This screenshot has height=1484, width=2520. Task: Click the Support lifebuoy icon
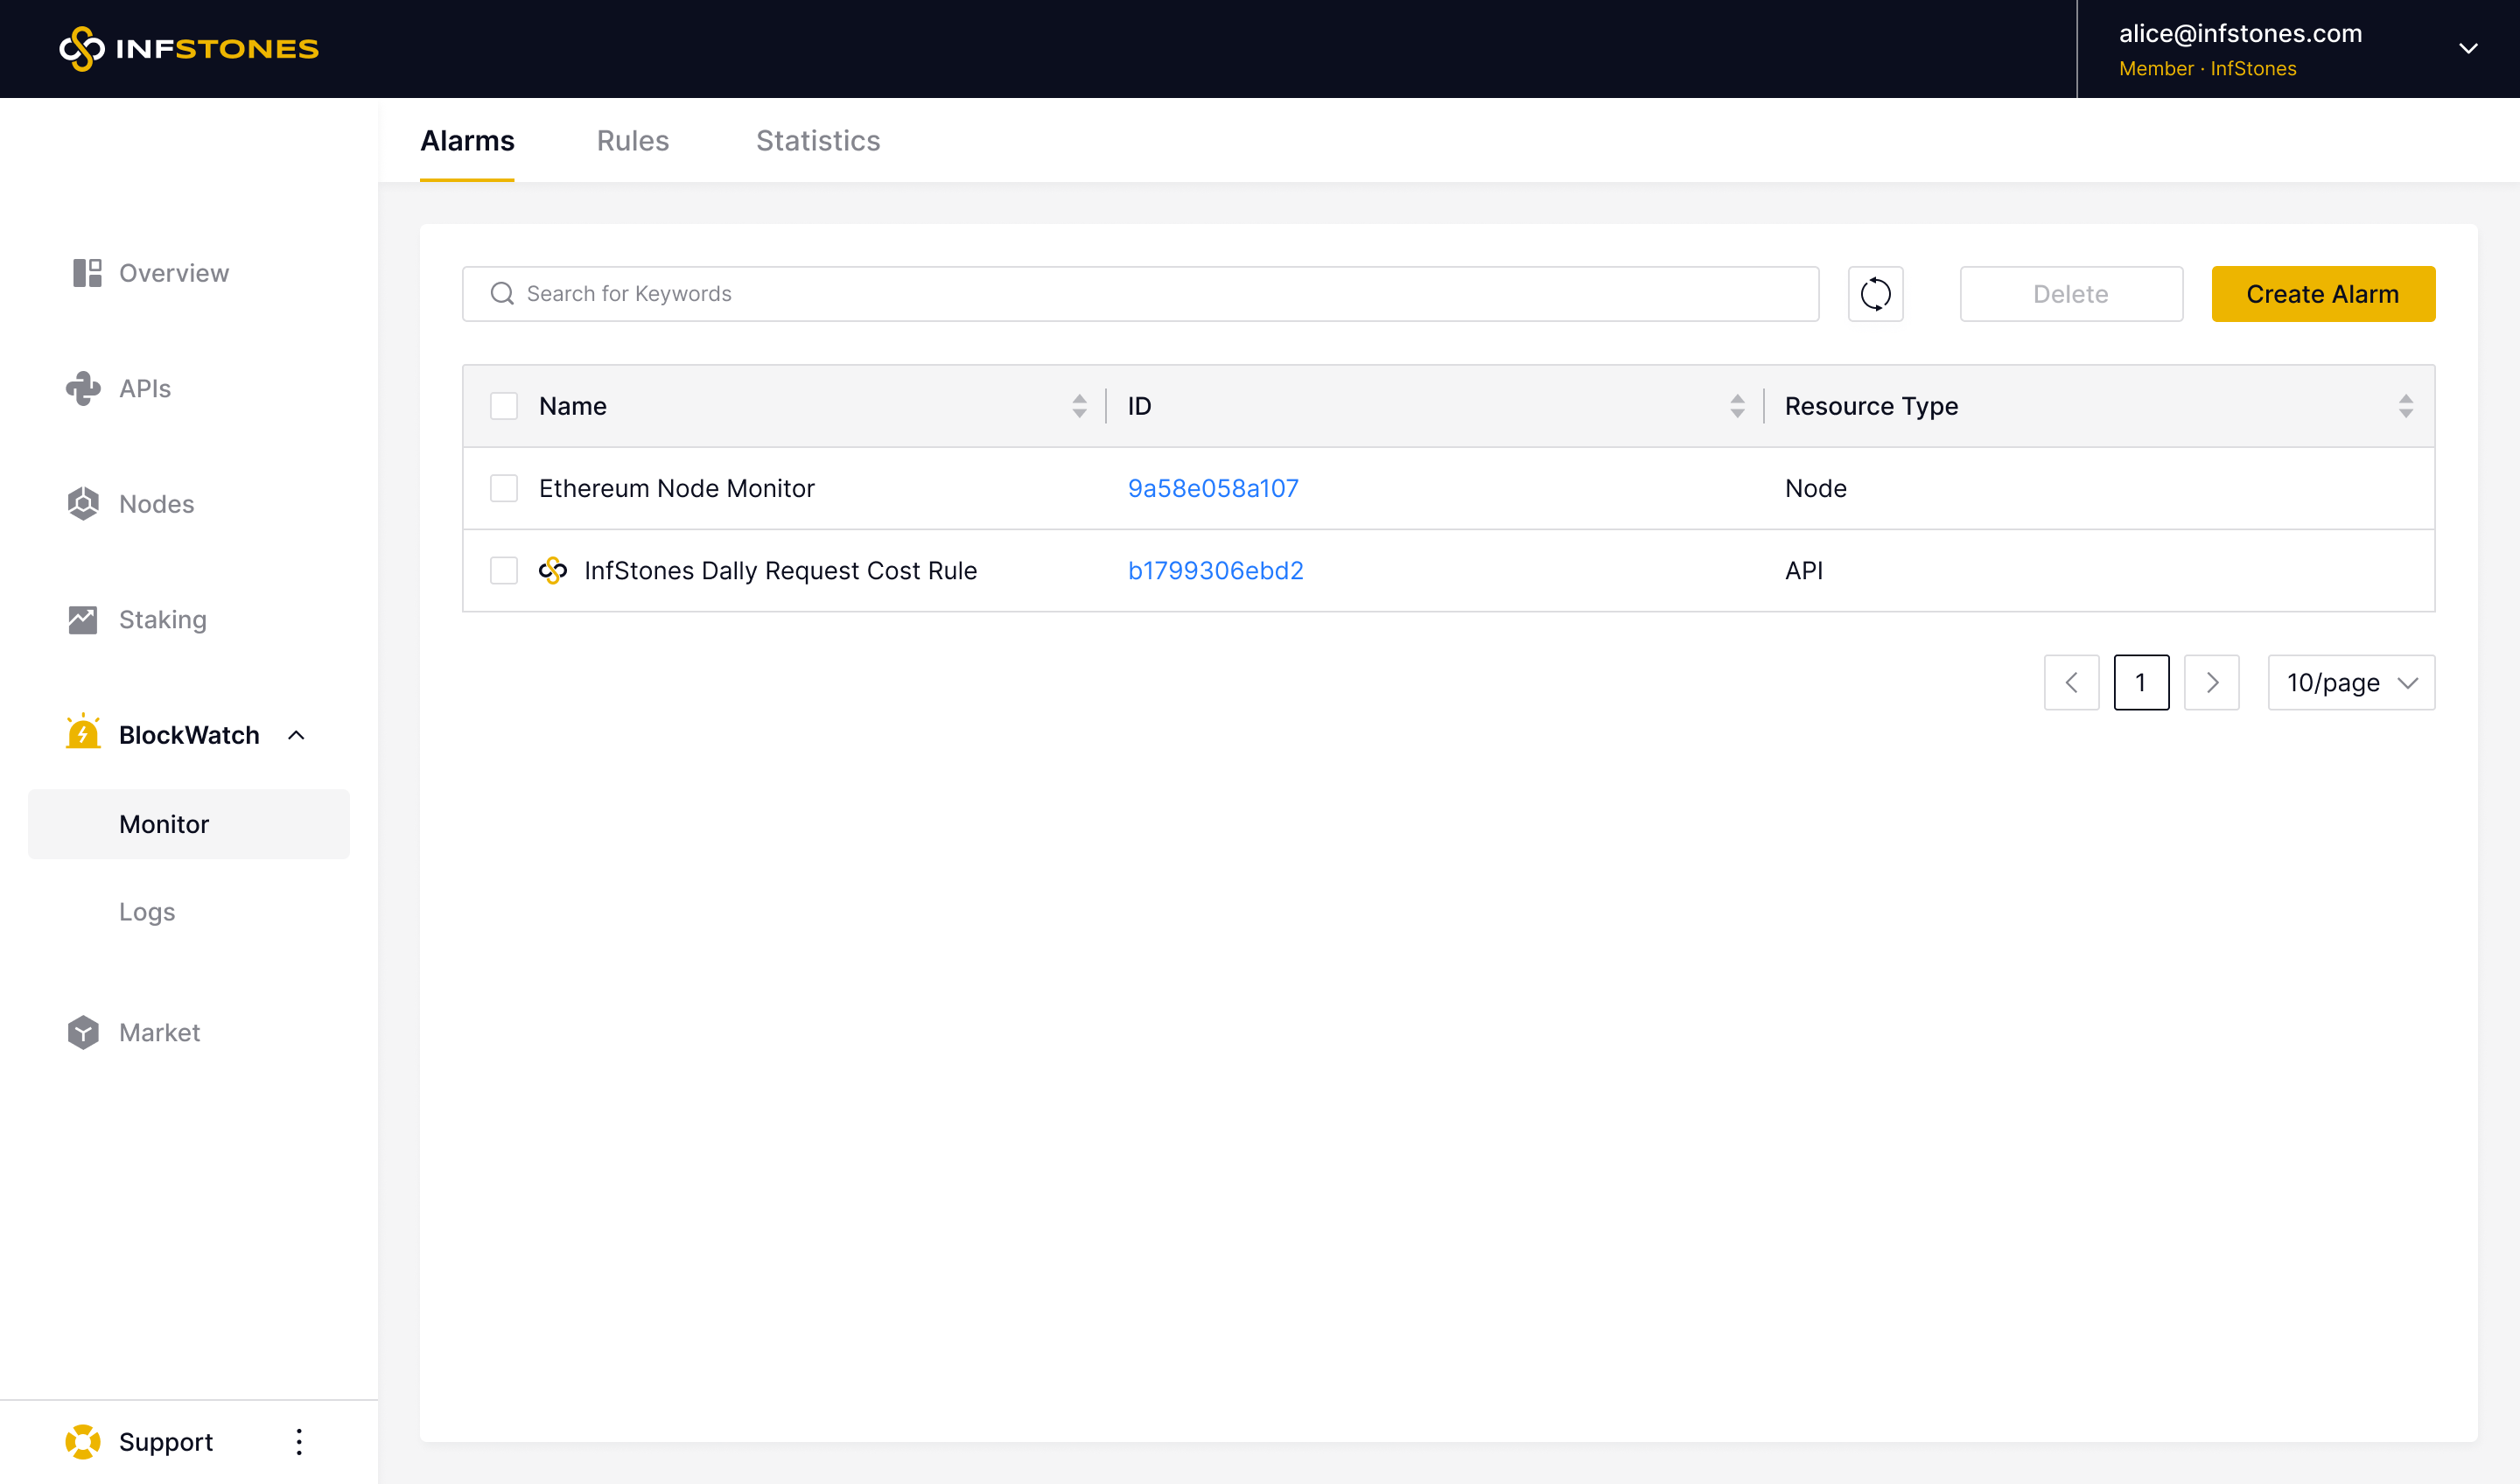tap(83, 1441)
